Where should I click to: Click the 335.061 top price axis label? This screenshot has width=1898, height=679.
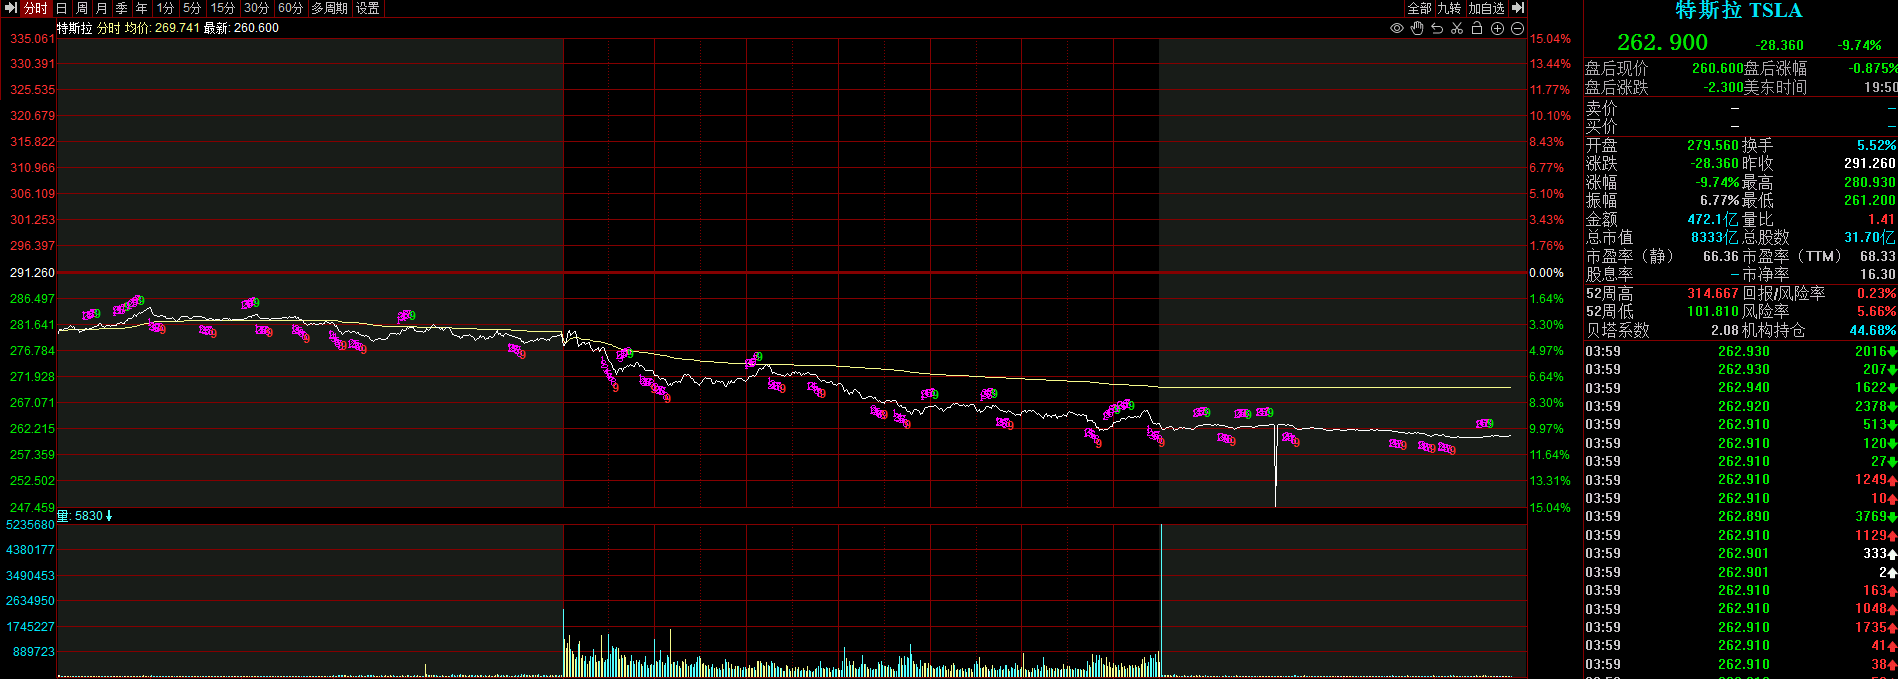(32, 39)
